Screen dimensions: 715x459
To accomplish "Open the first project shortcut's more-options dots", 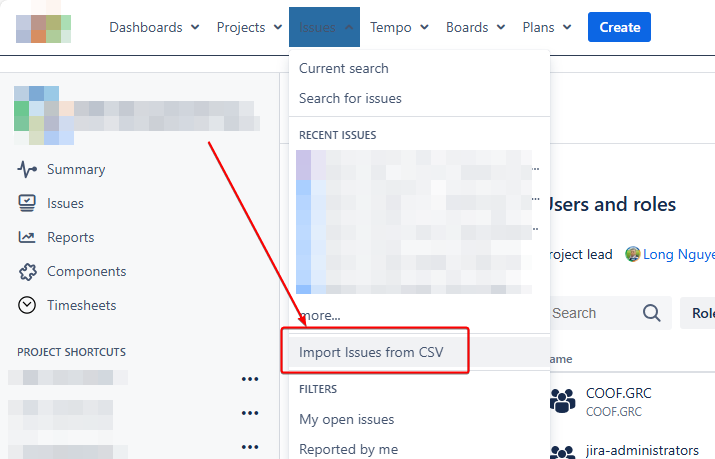I will pos(250,379).
